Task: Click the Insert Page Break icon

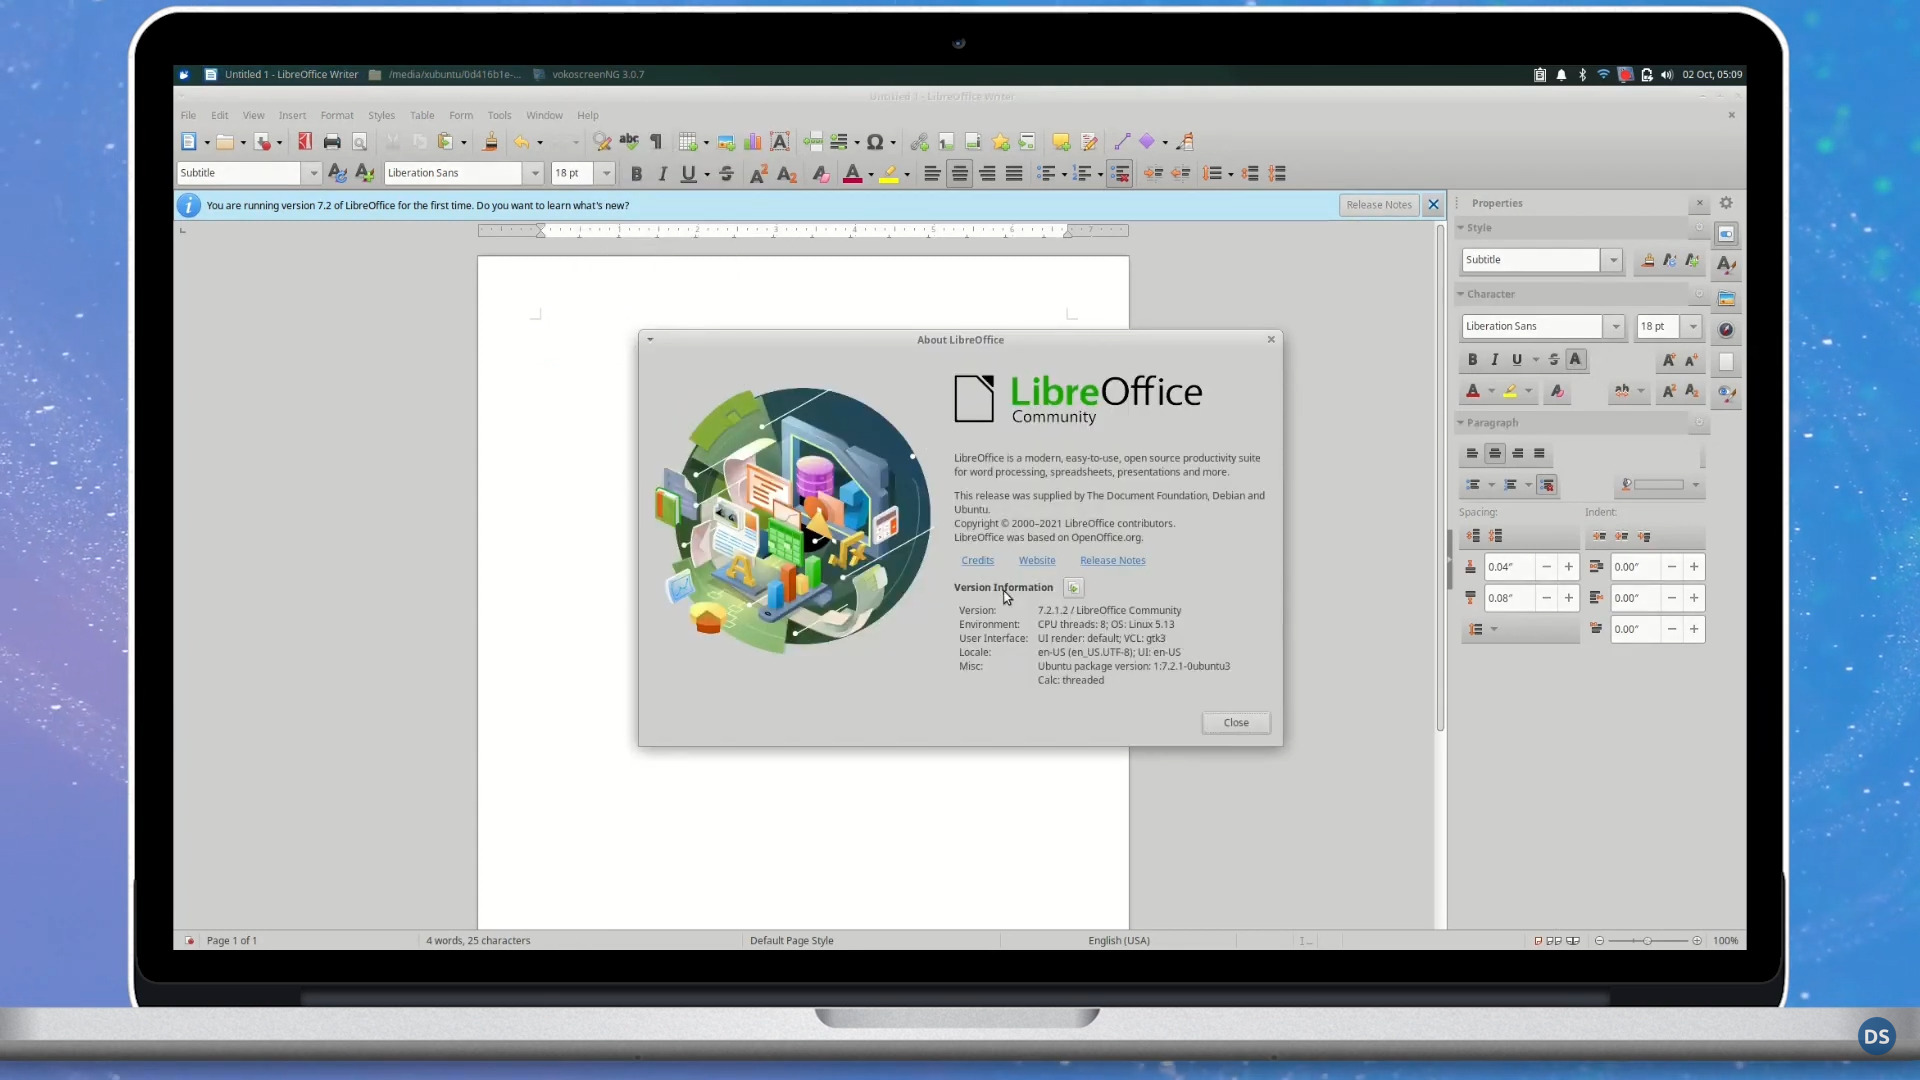Action: point(813,142)
